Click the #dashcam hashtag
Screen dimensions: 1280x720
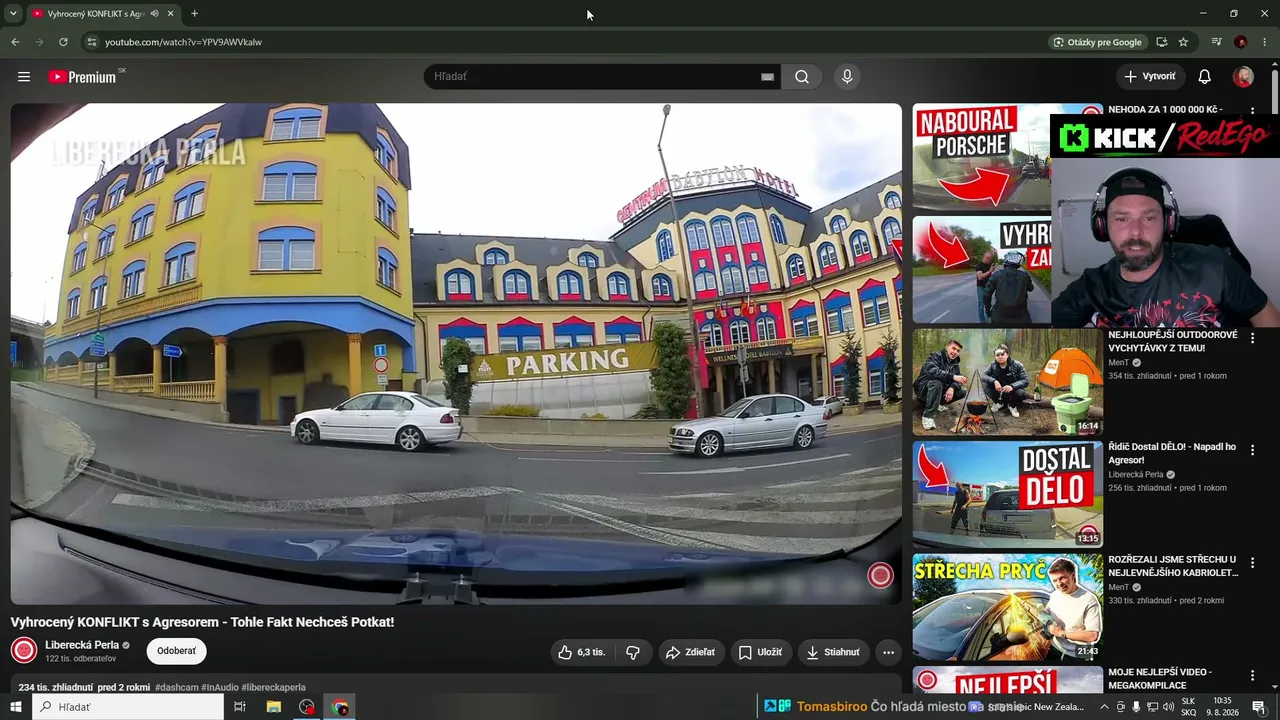pyautogui.click(x=176, y=688)
